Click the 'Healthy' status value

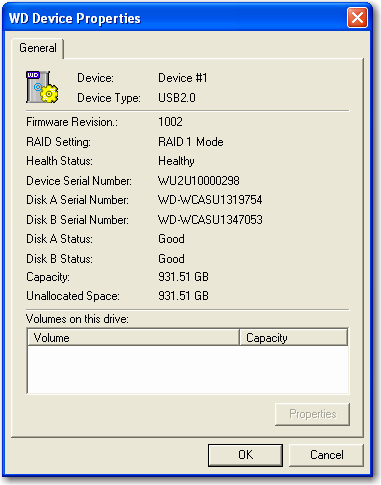tap(176, 161)
